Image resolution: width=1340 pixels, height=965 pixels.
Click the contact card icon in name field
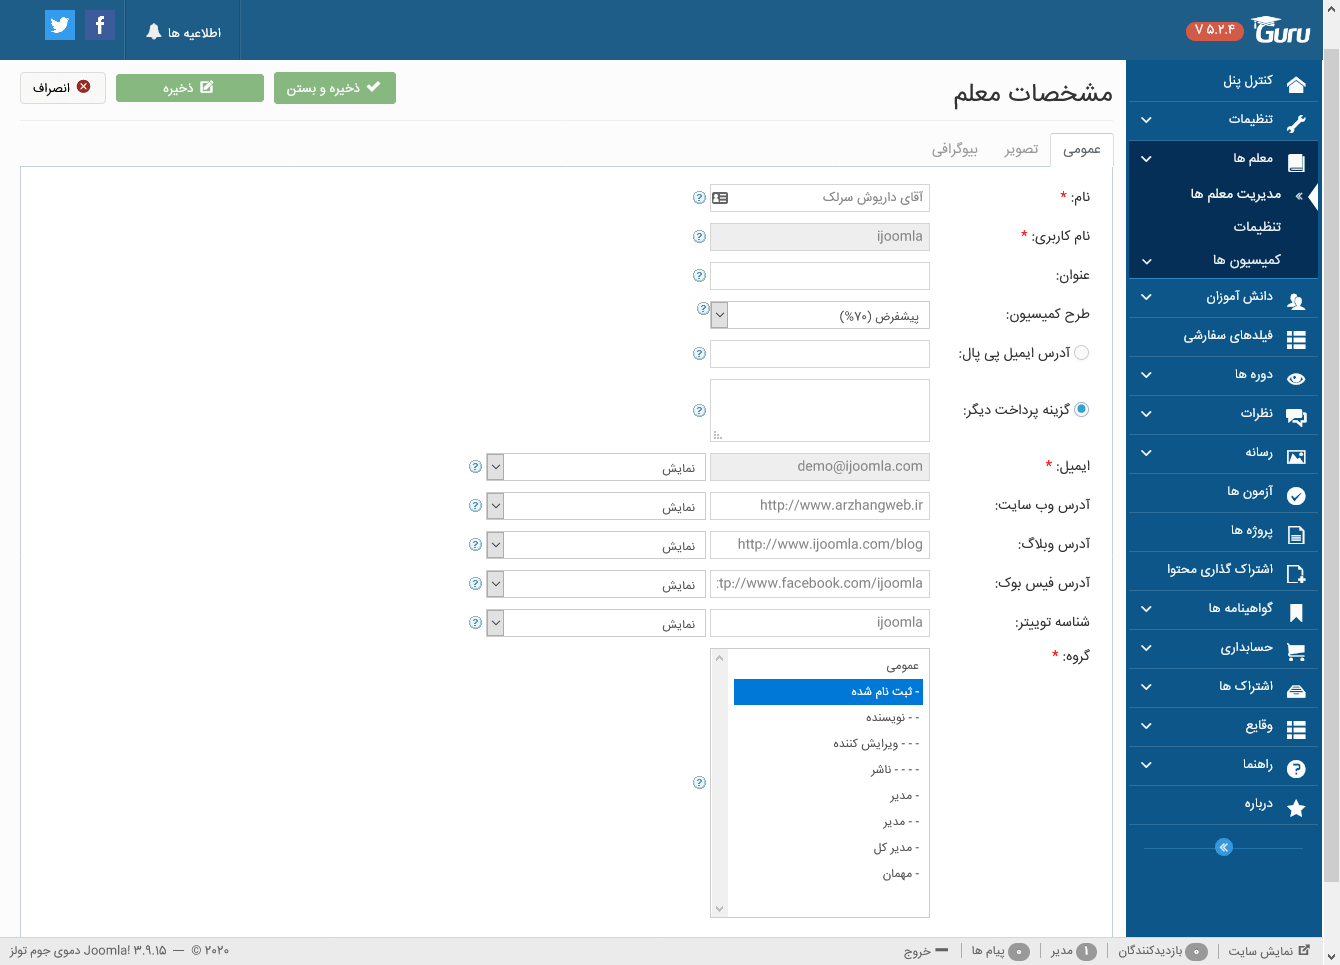point(720,198)
